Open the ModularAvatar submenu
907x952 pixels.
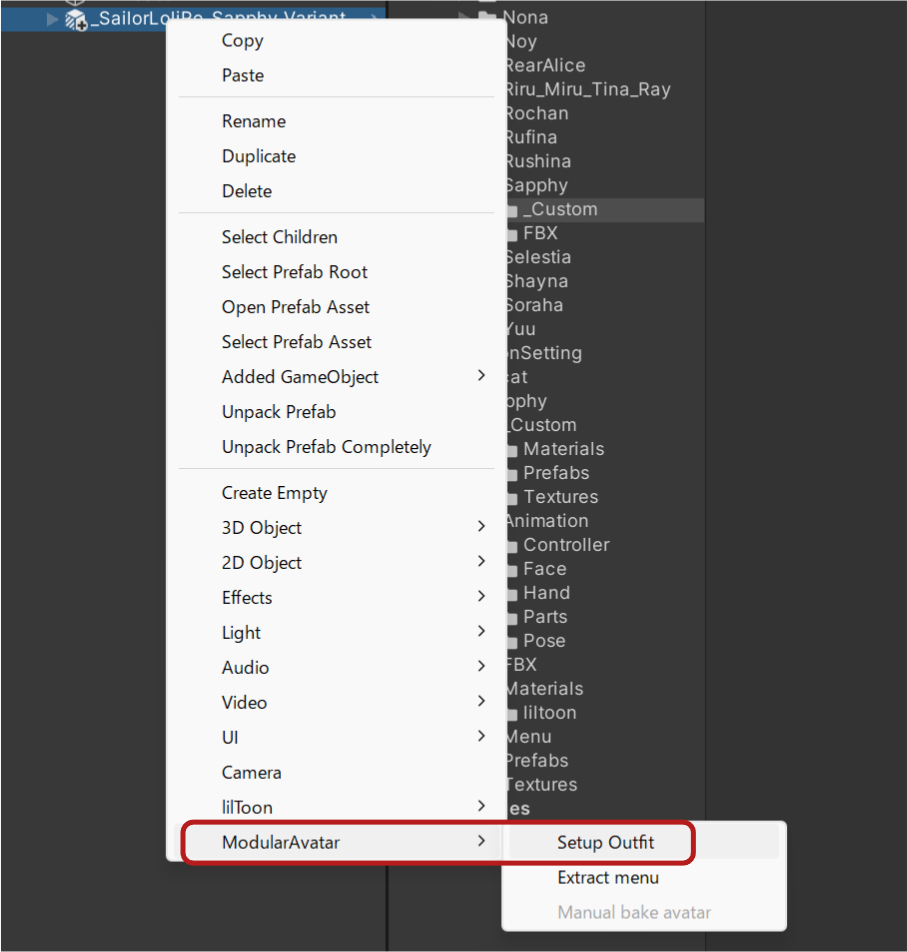(337, 842)
